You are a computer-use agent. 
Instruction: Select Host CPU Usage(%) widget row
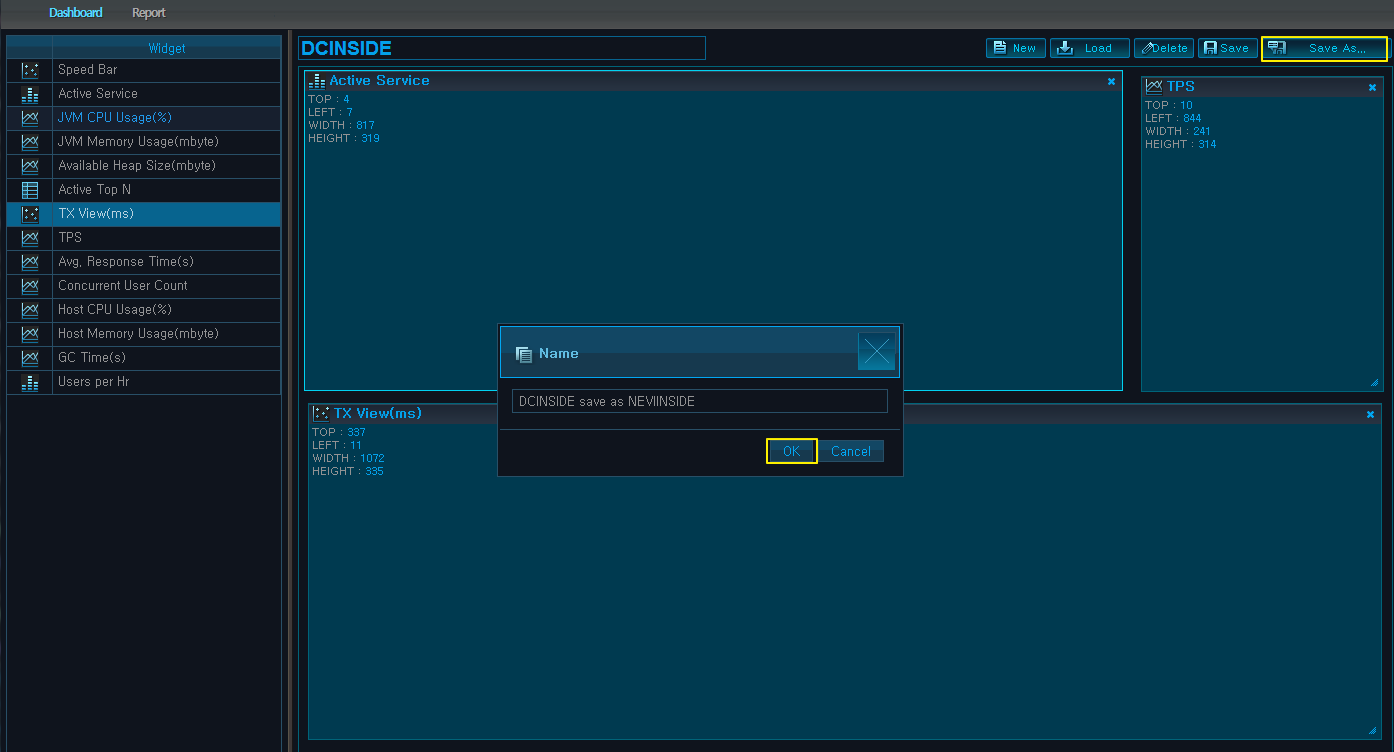144,310
